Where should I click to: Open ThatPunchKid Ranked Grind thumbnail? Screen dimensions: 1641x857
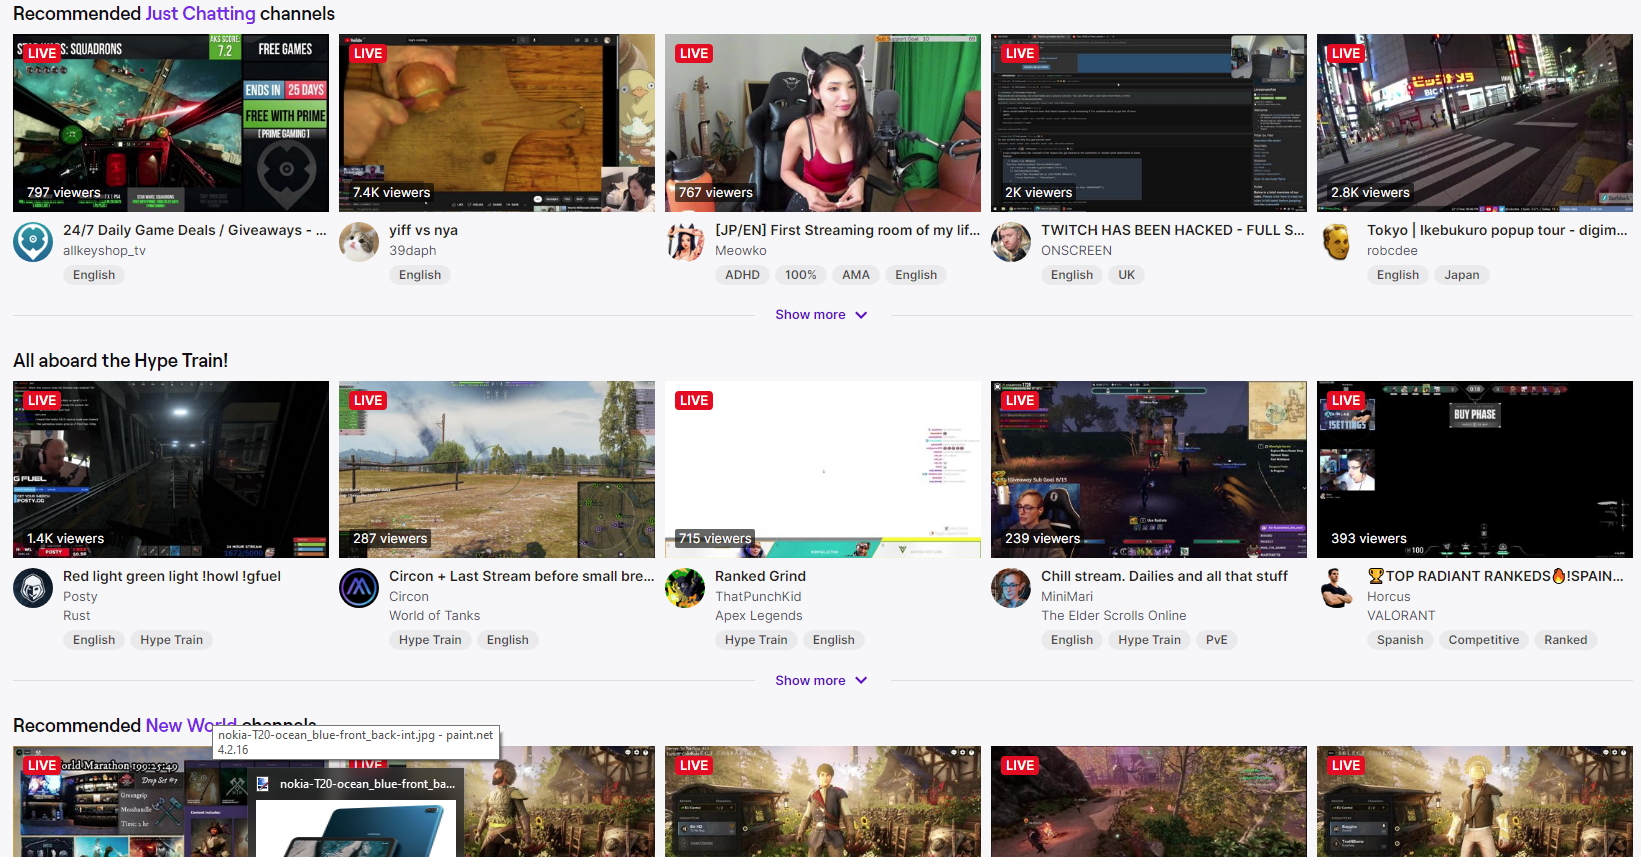[x=823, y=469]
